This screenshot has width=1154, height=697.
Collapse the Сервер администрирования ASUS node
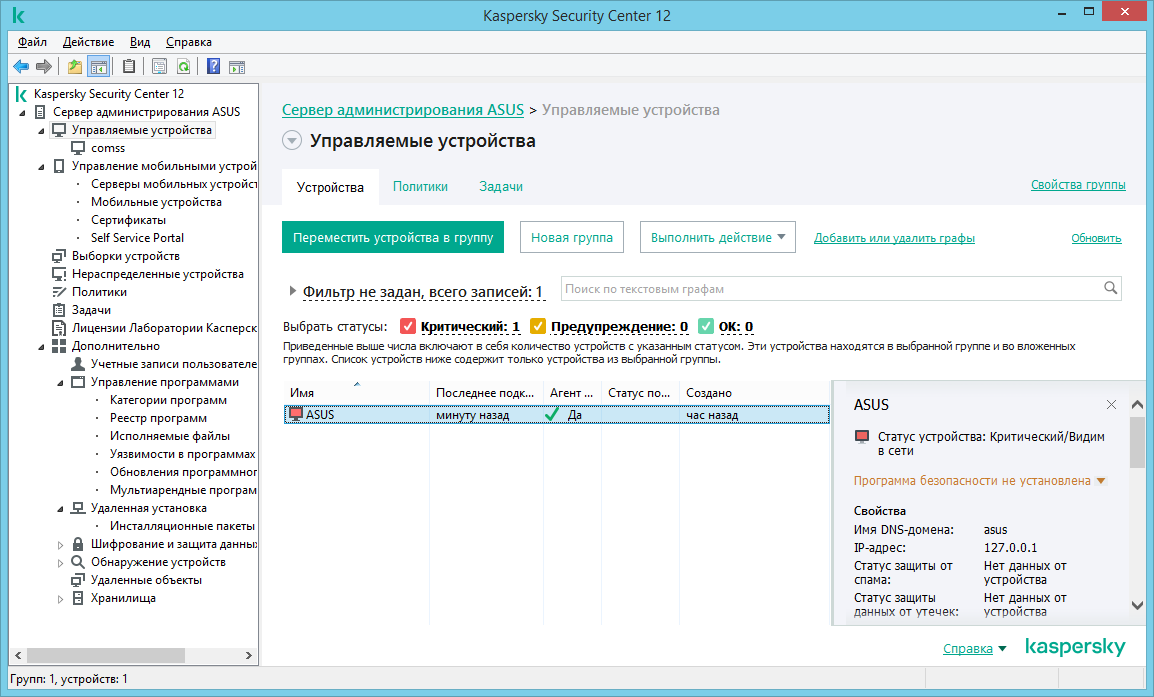tap(22, 113)
